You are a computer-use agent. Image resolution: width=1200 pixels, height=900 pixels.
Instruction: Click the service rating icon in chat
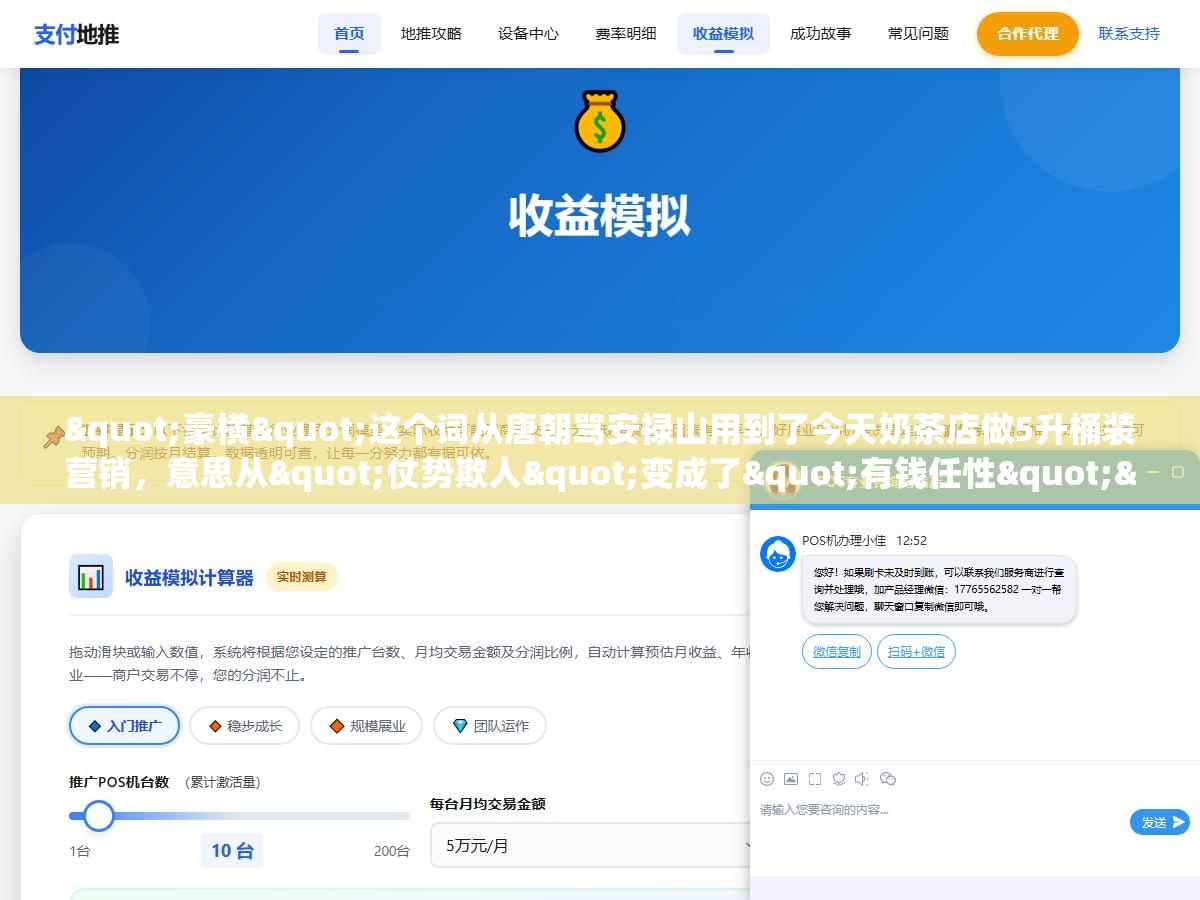839,779
